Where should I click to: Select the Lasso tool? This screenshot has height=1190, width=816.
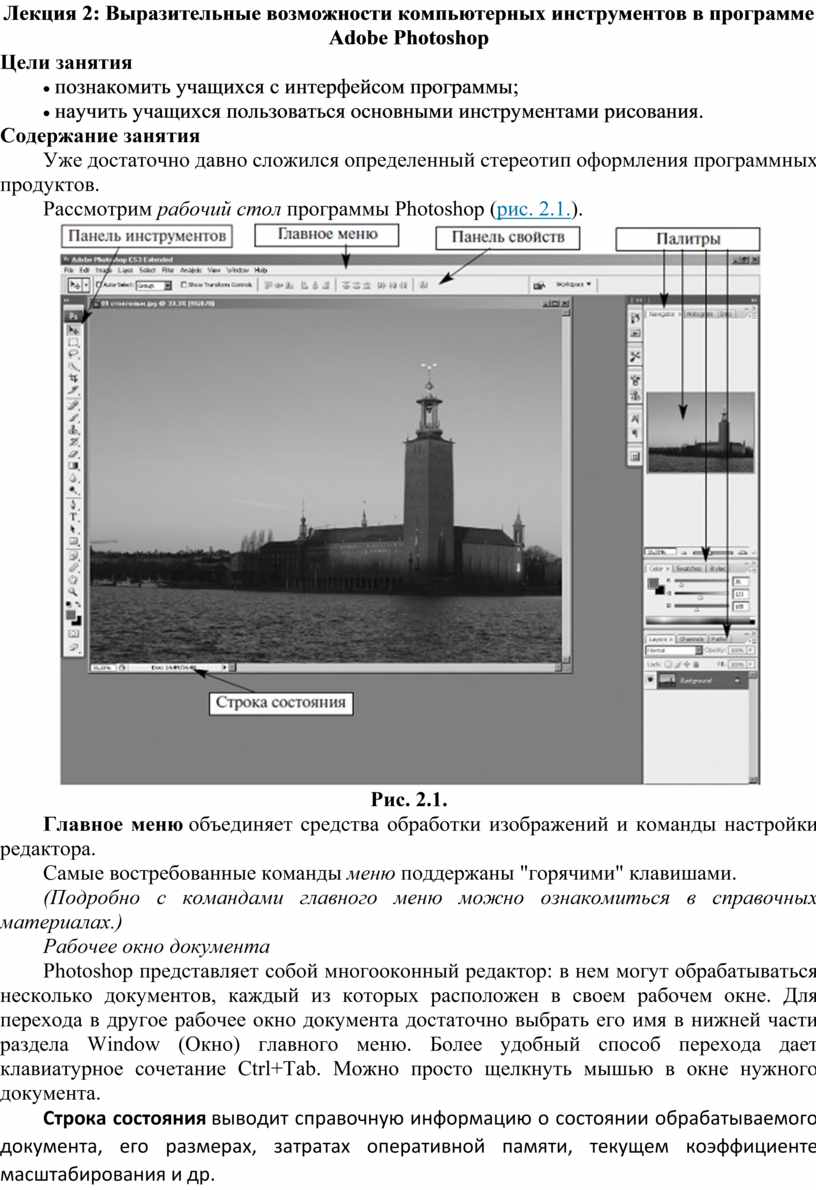tap(74, 354)
